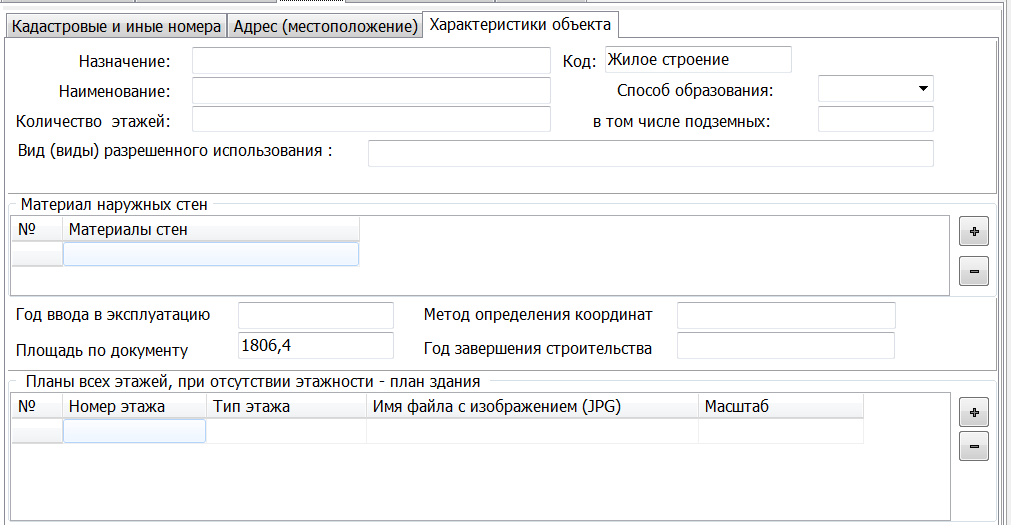The width and height of the screenshot is (1011, 525).
Task: Click the в том числе подземных field
Action: click(875, 120)
